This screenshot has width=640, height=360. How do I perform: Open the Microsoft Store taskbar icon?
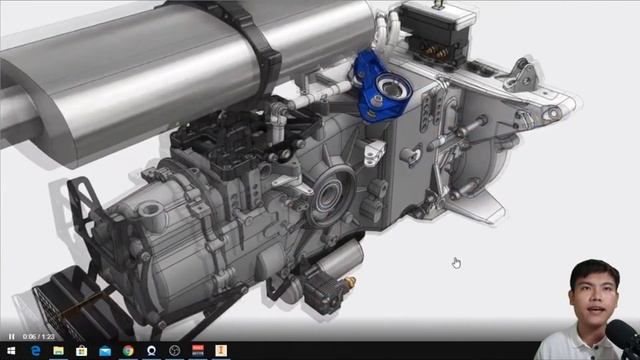(82, 351)
